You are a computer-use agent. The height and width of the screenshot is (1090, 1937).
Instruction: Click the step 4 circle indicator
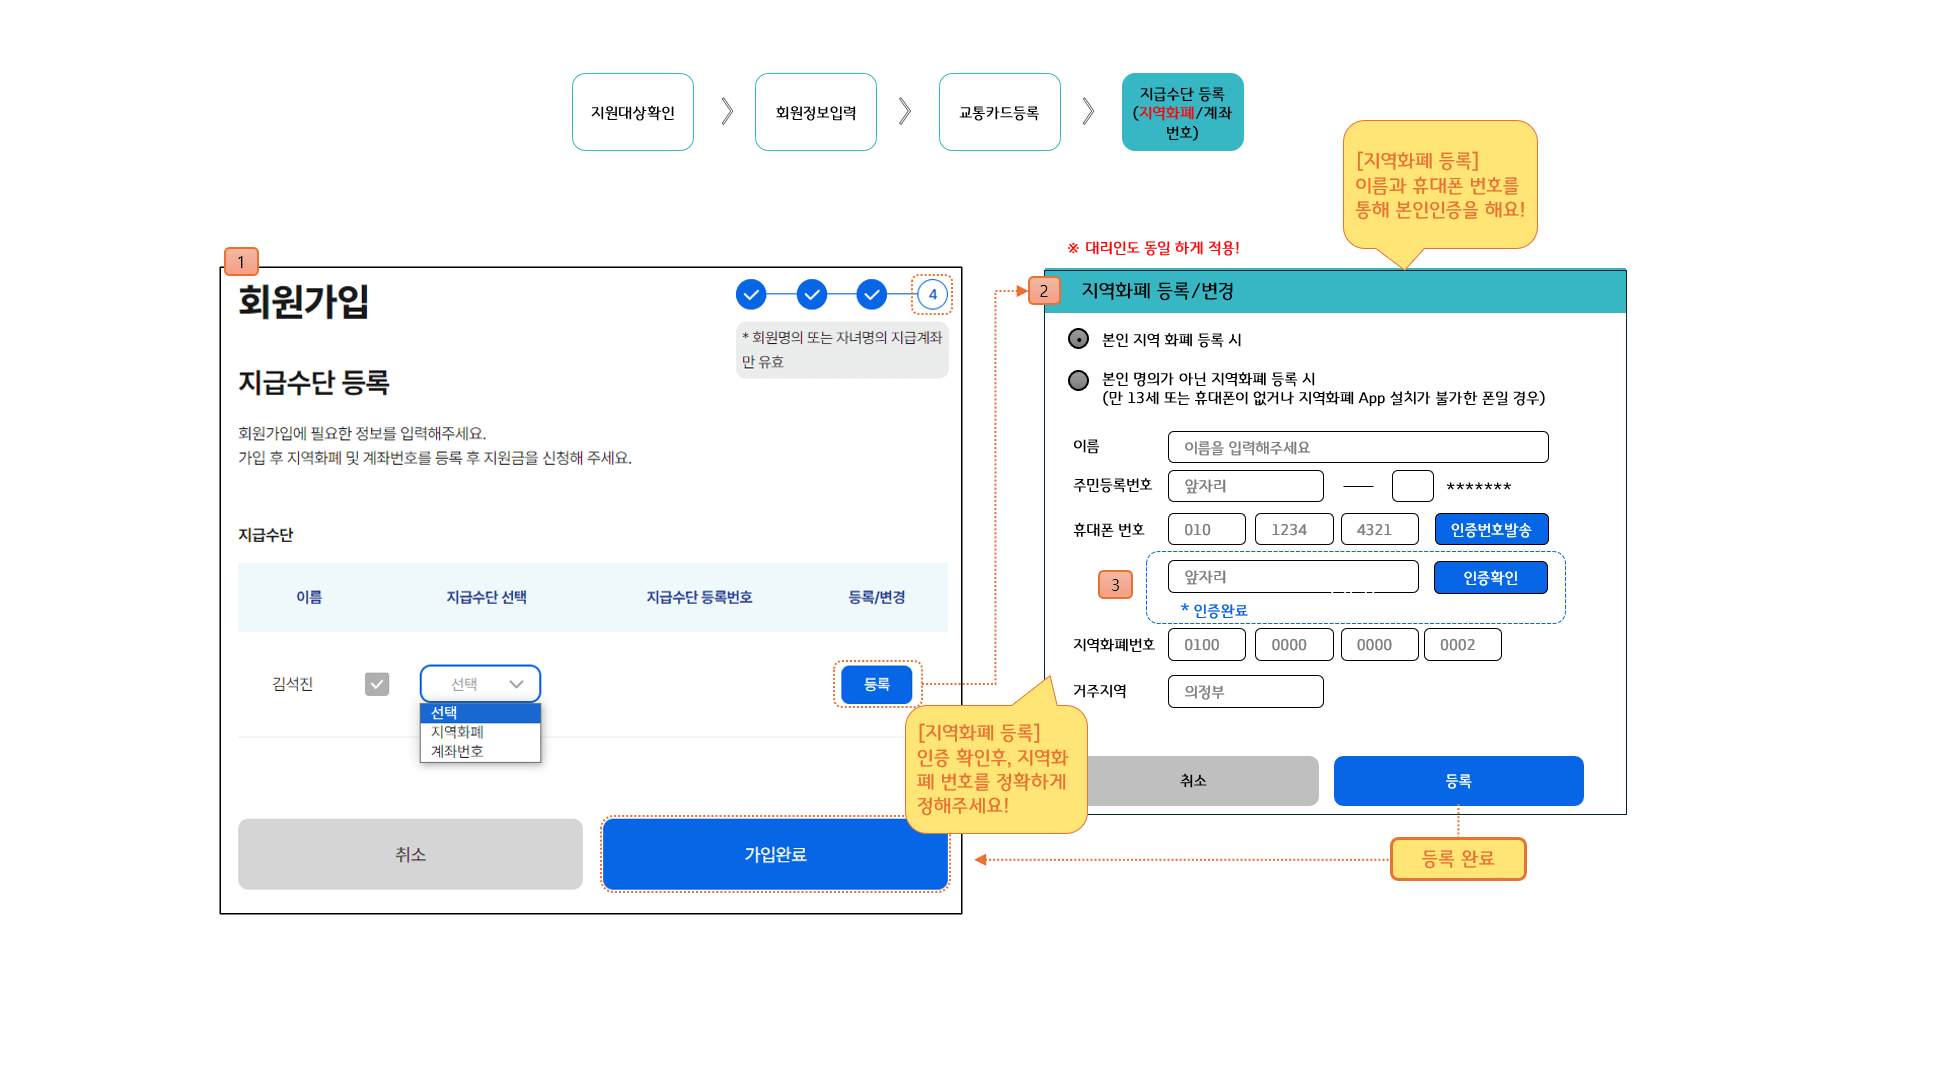[x=932, y=294]
